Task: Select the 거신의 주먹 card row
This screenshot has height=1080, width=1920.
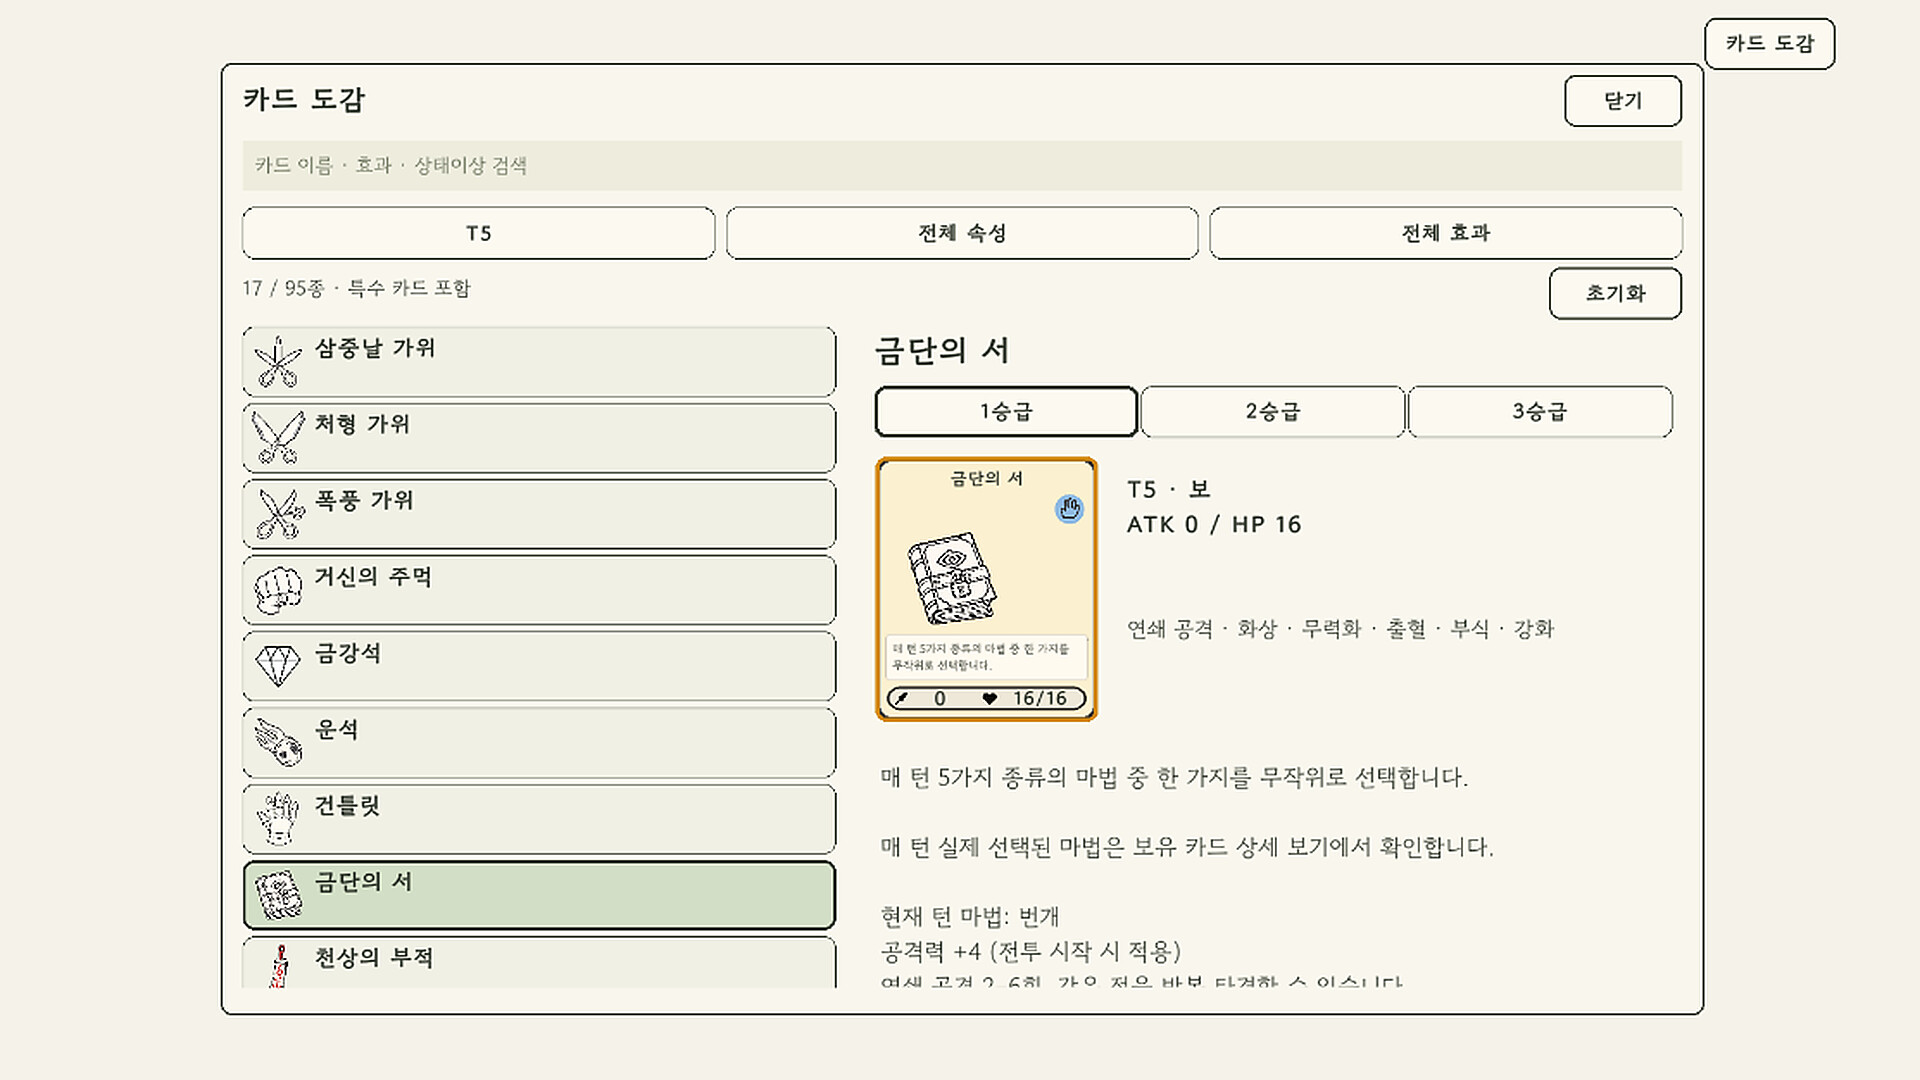Action: [x=539, y=590]
